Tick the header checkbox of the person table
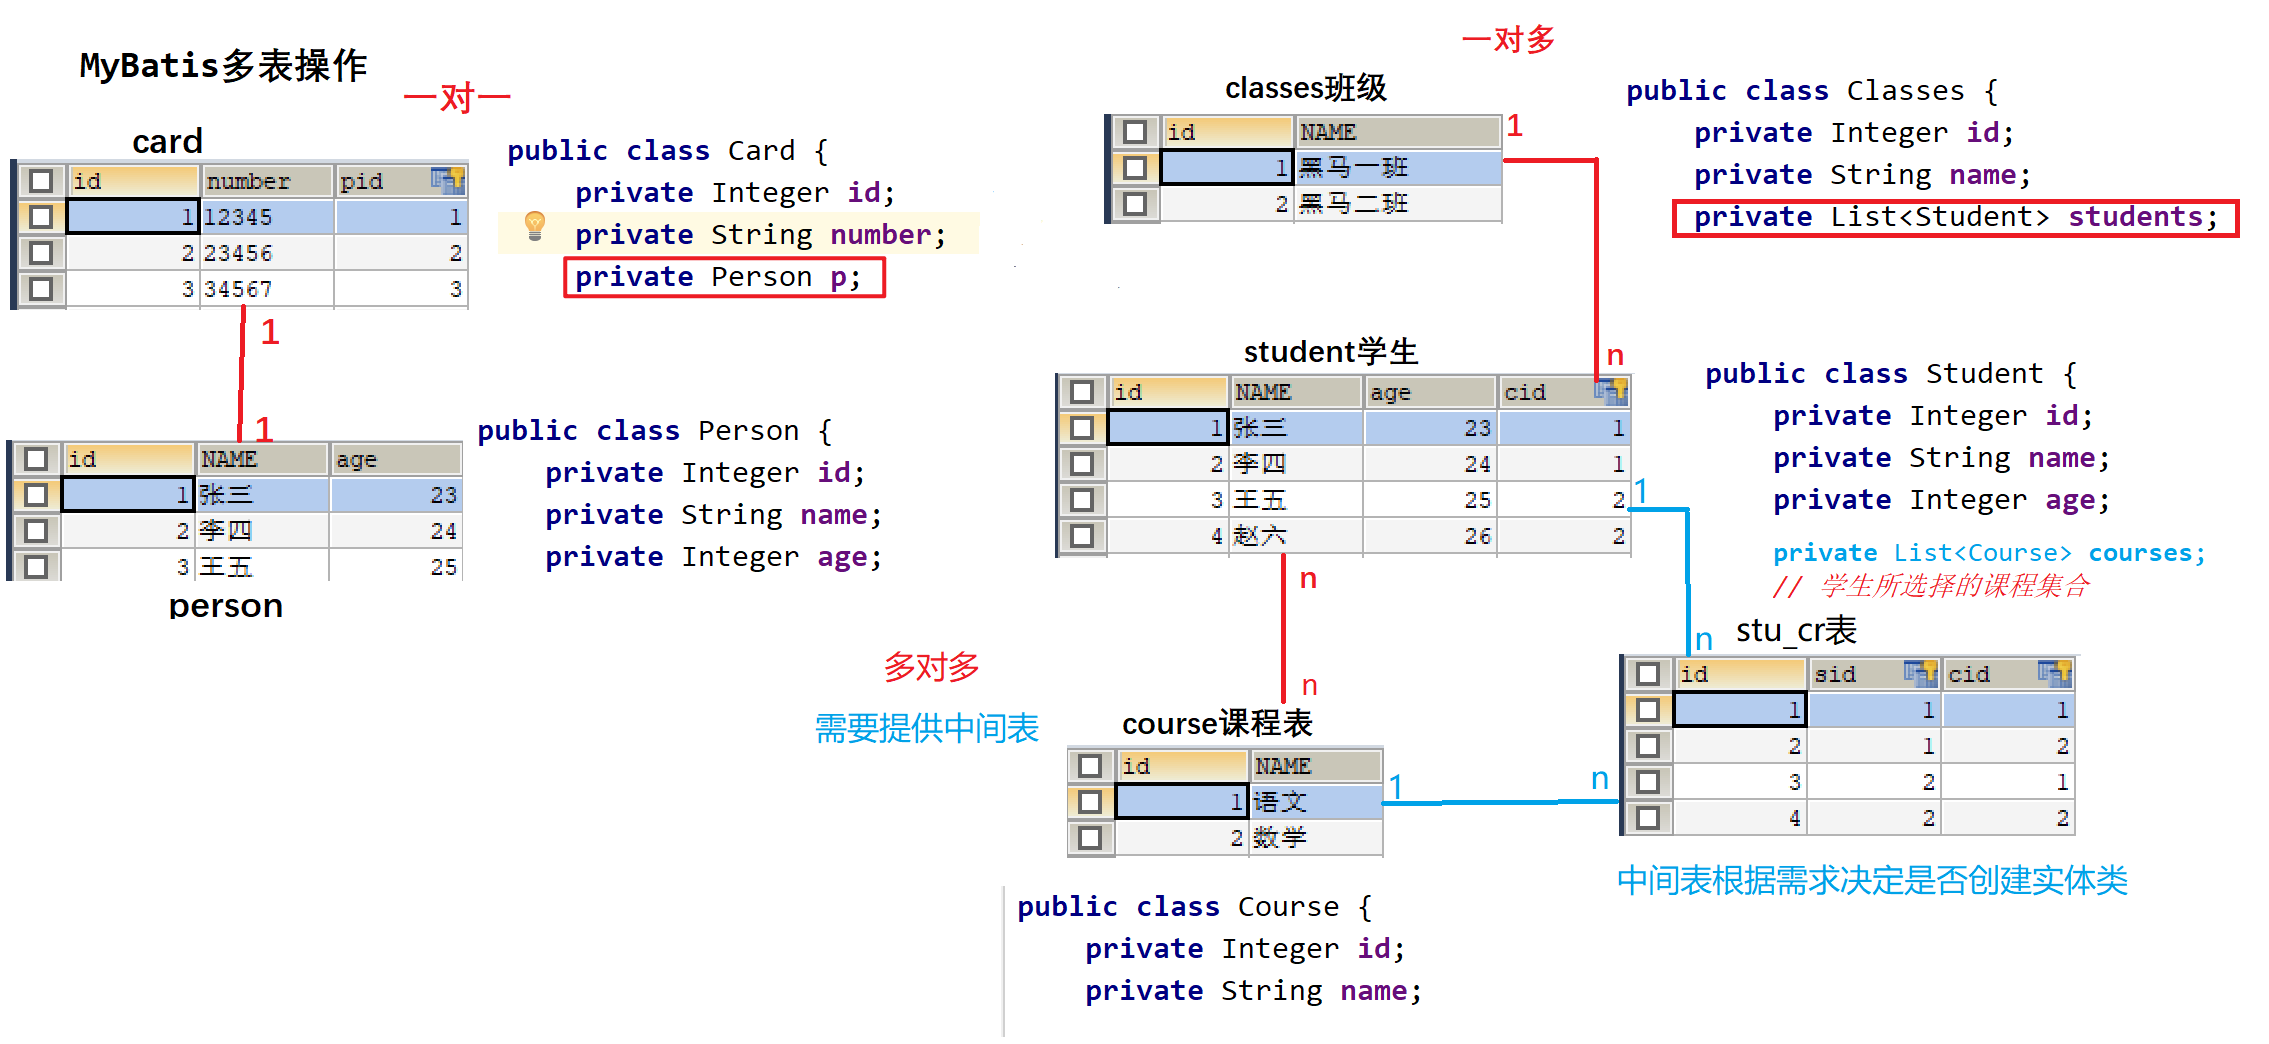The height and width of the screenshot is (1044, 2269). pos(36,459)
